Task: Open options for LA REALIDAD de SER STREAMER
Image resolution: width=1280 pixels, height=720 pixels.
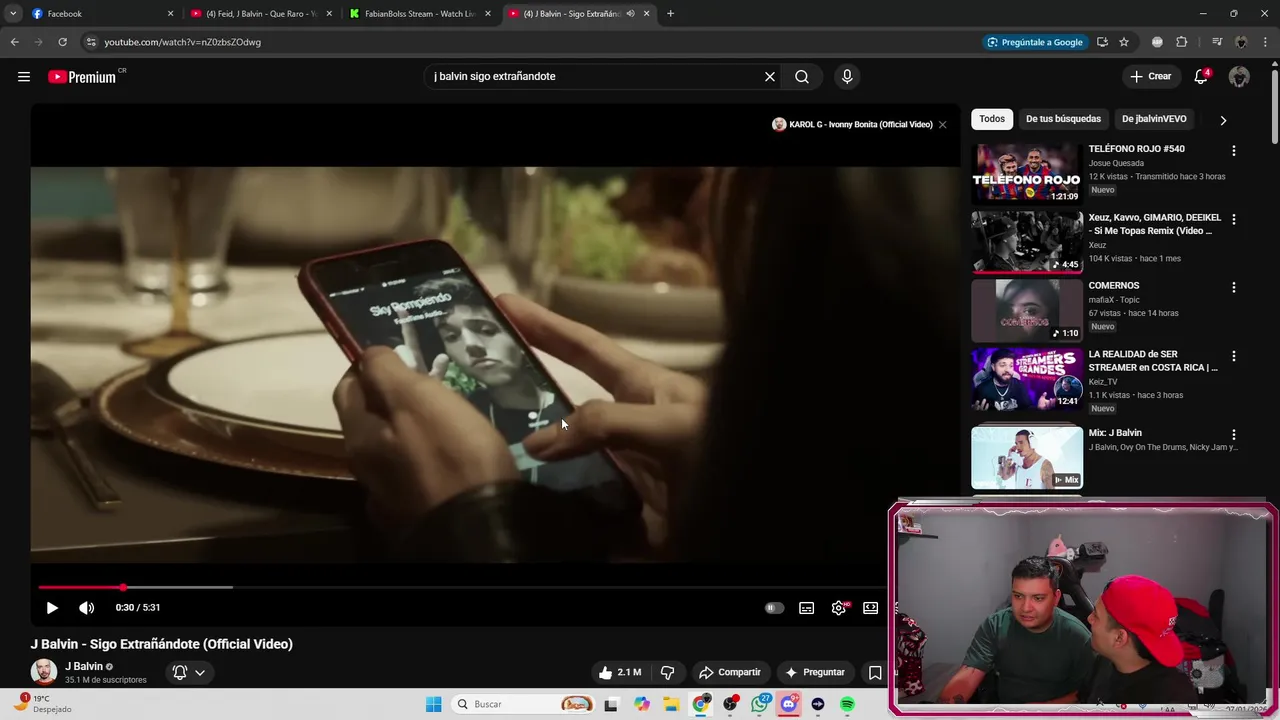Action: click(1234, 356)
